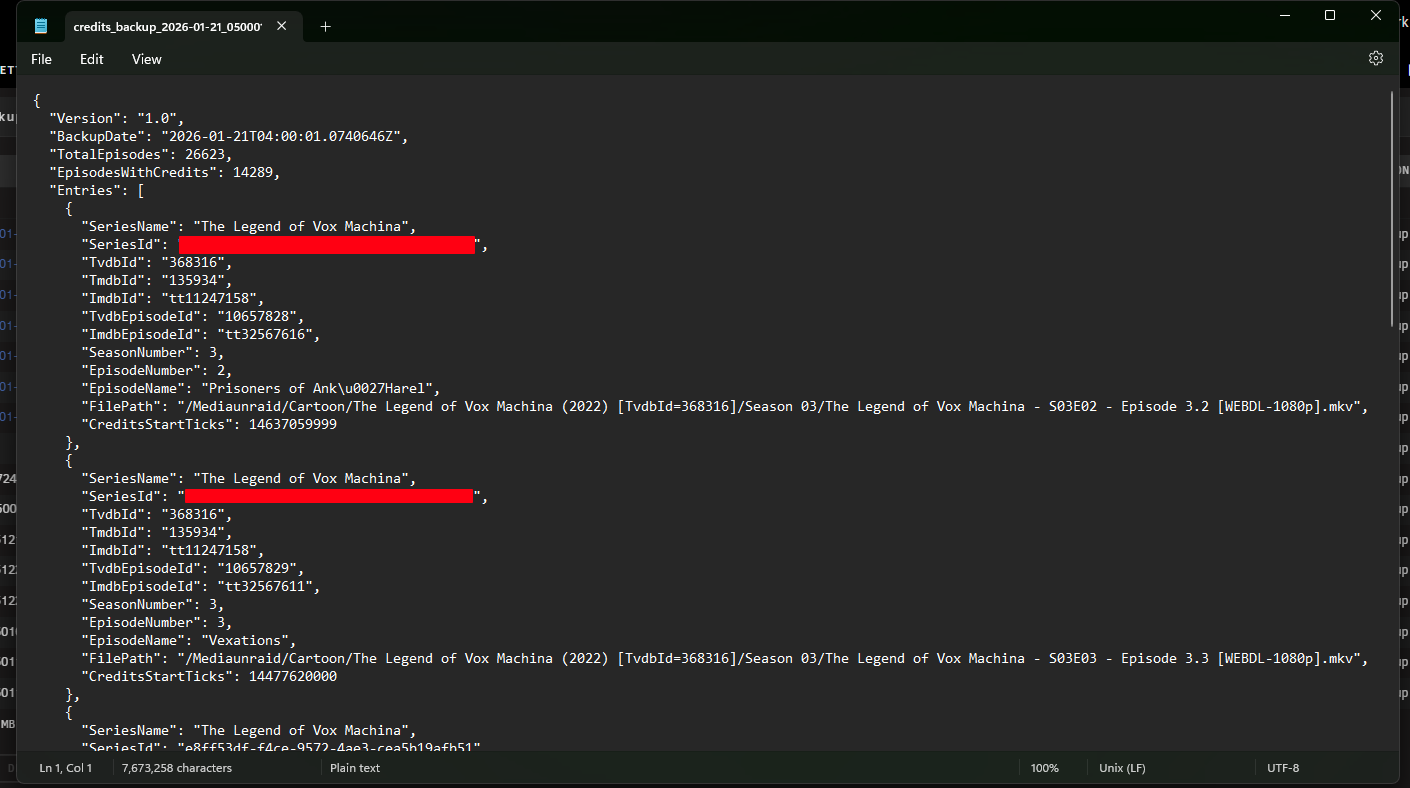Click the TvdbEpisodeId "10657828" line
The image size is (1410, 788).
(x=192, y=316)
